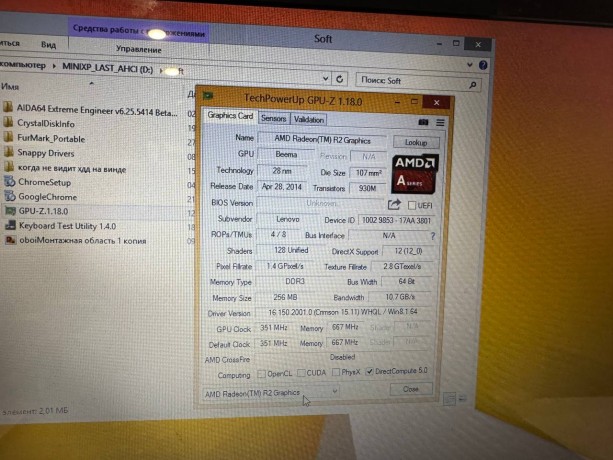Select Keyboard Test Utility 1.4.0 icon
This screenshot has width=613, height=460.
(x=10, y=226)
